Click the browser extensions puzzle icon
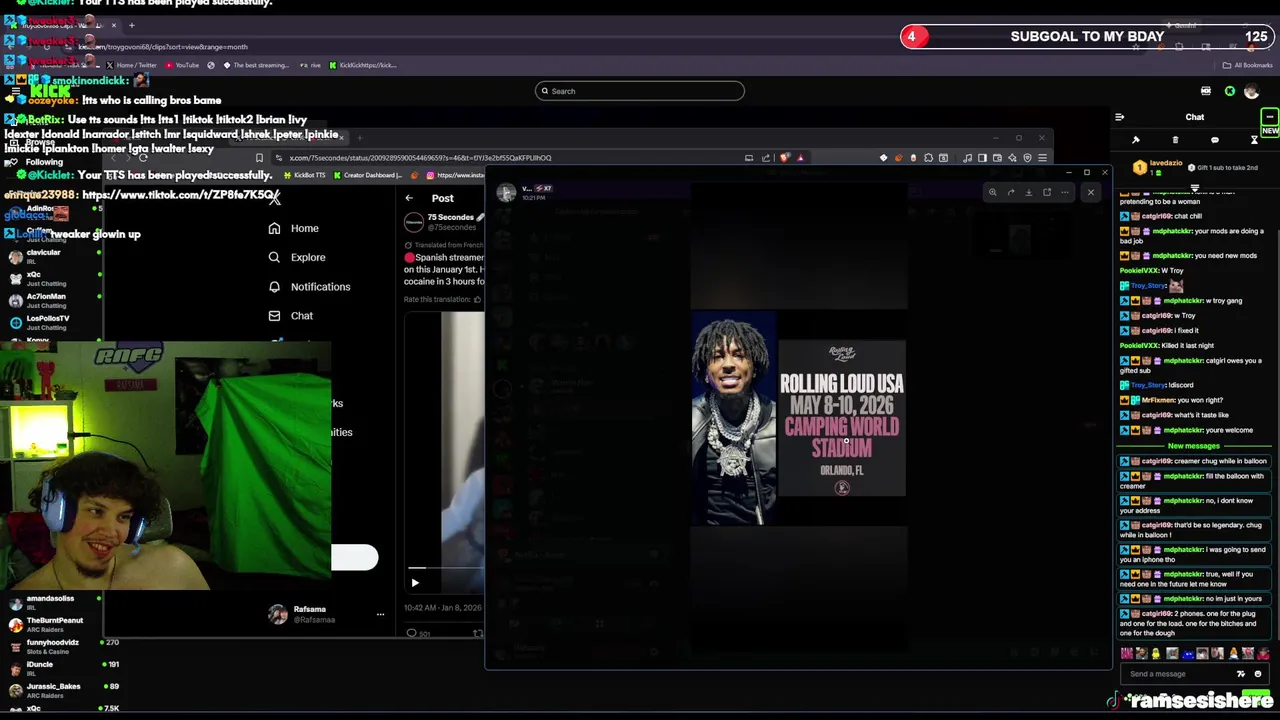1280x720 pixels. click(929, 158)
